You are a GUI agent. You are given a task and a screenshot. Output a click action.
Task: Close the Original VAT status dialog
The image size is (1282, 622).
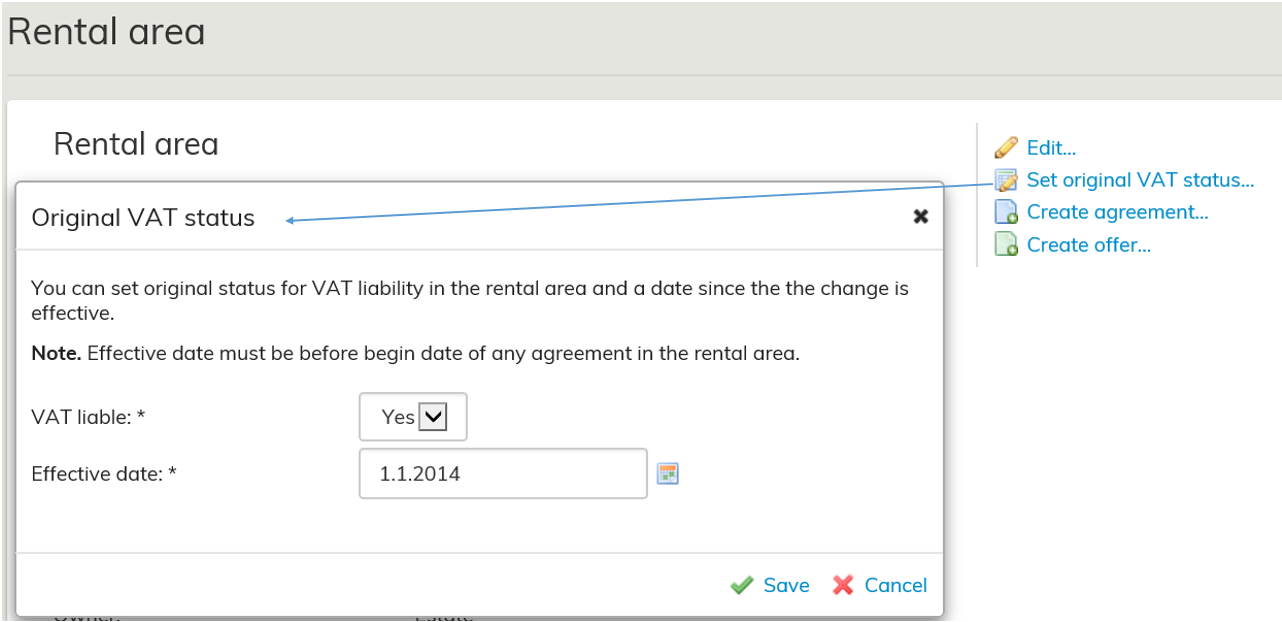[x=921, y=217]
